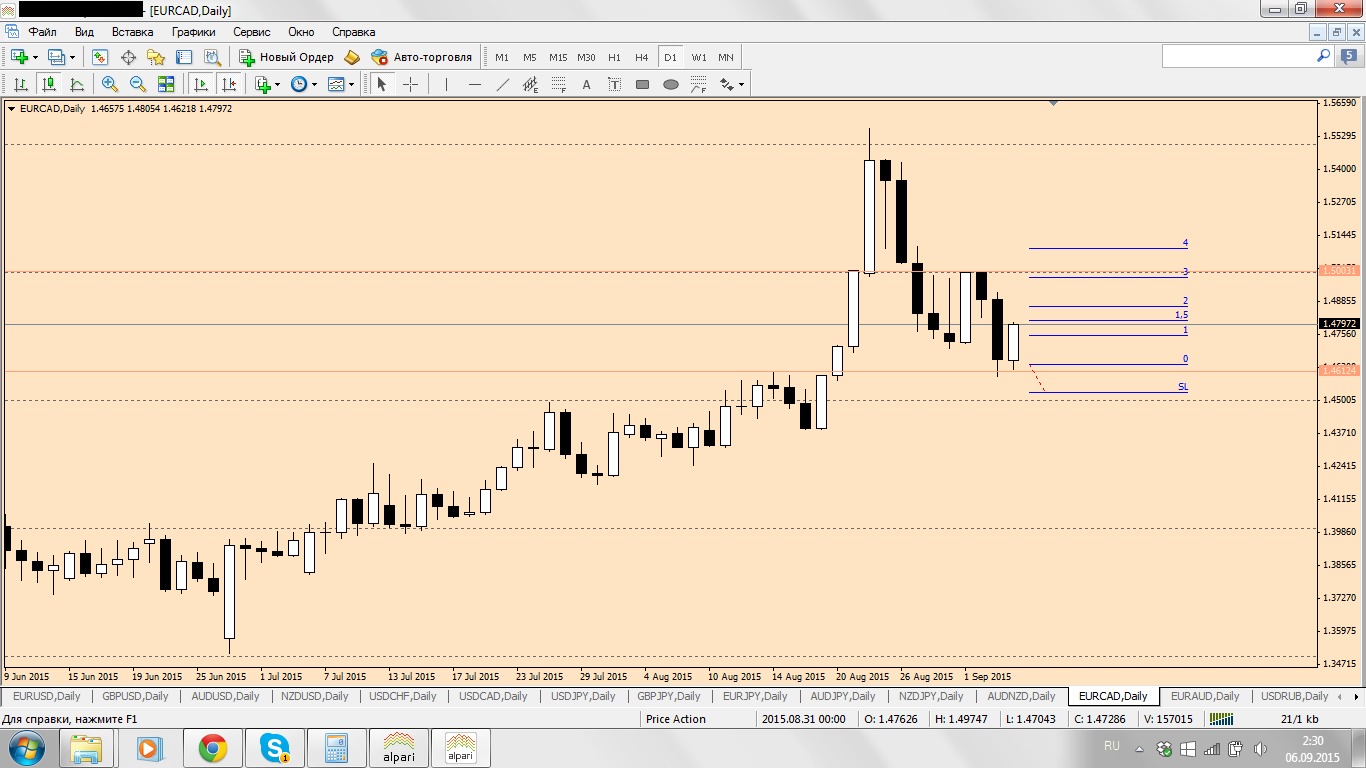
Task: Select the rectangle shape tool
Action: click(642, 85)
